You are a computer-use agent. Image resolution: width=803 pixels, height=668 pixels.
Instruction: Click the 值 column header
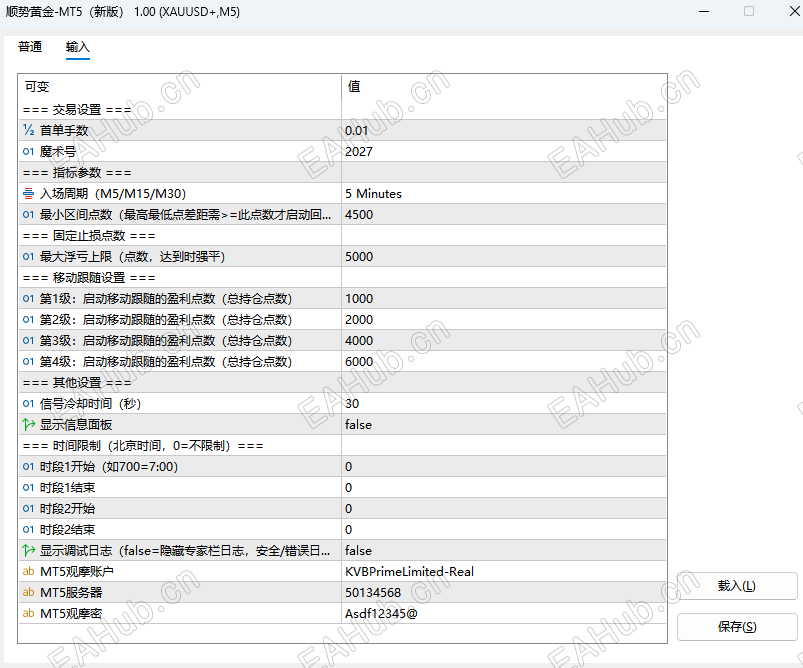pyautogui.click(x=504, y=87)
